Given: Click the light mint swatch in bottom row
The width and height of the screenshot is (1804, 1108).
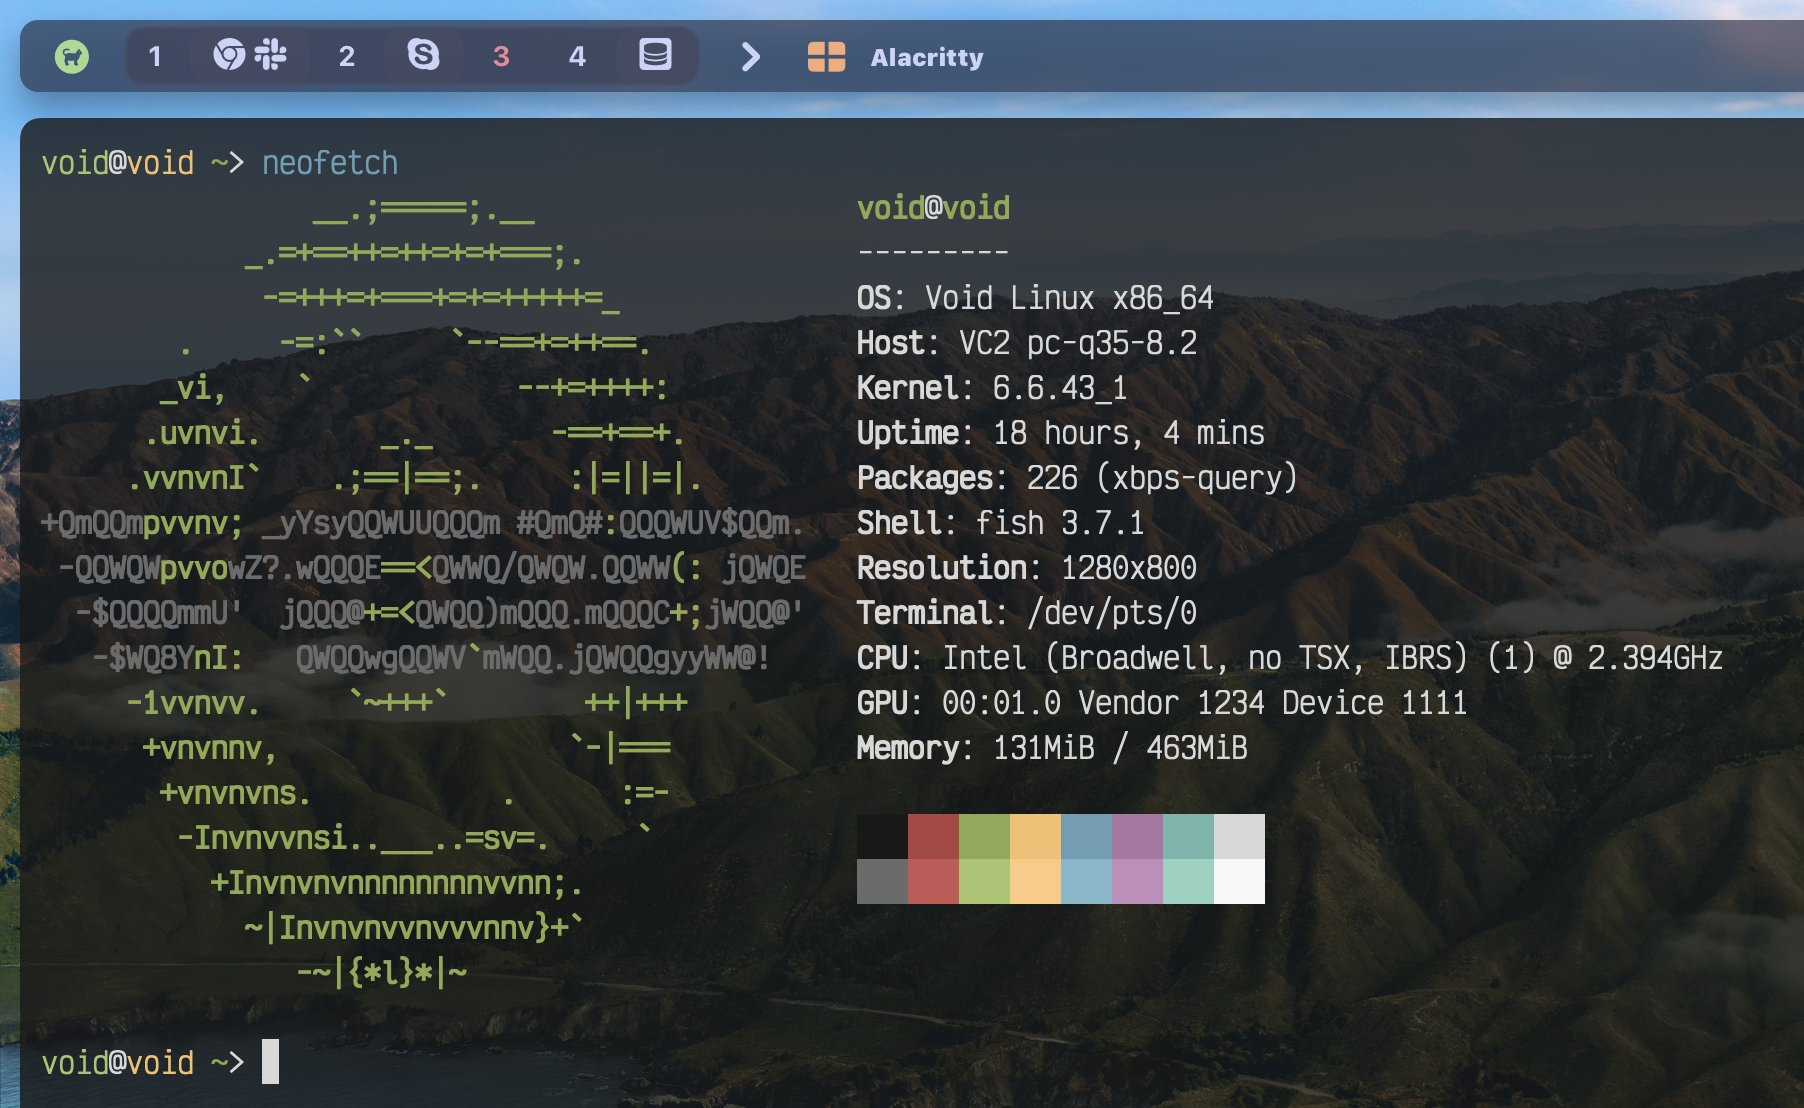Looking at the screenshot, I should tap(1188, 881).
